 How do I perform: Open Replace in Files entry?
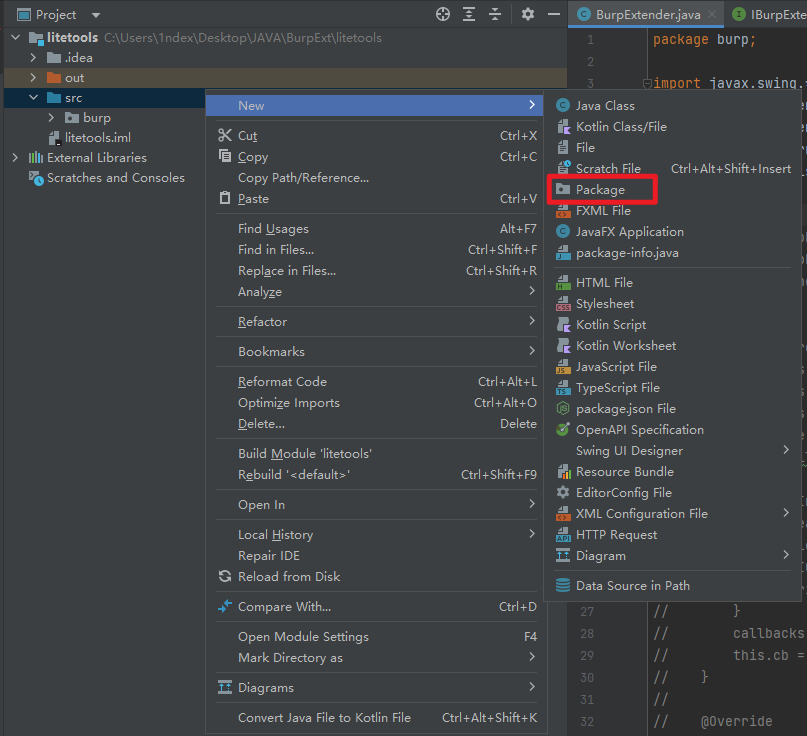click(377, 271)
